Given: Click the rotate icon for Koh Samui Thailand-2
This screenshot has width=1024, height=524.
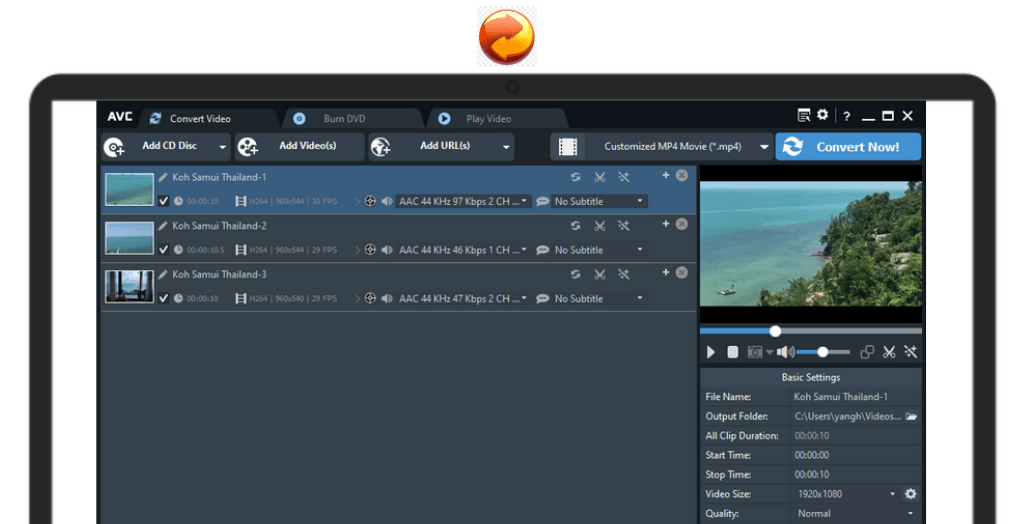Looking at the screenshot, I should [x=575, y=225].
